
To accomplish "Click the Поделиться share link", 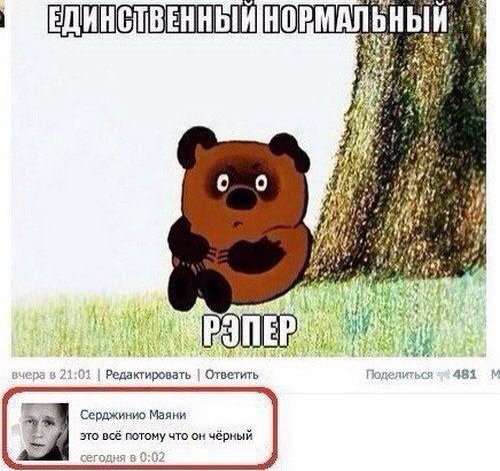I will point(399,375).
